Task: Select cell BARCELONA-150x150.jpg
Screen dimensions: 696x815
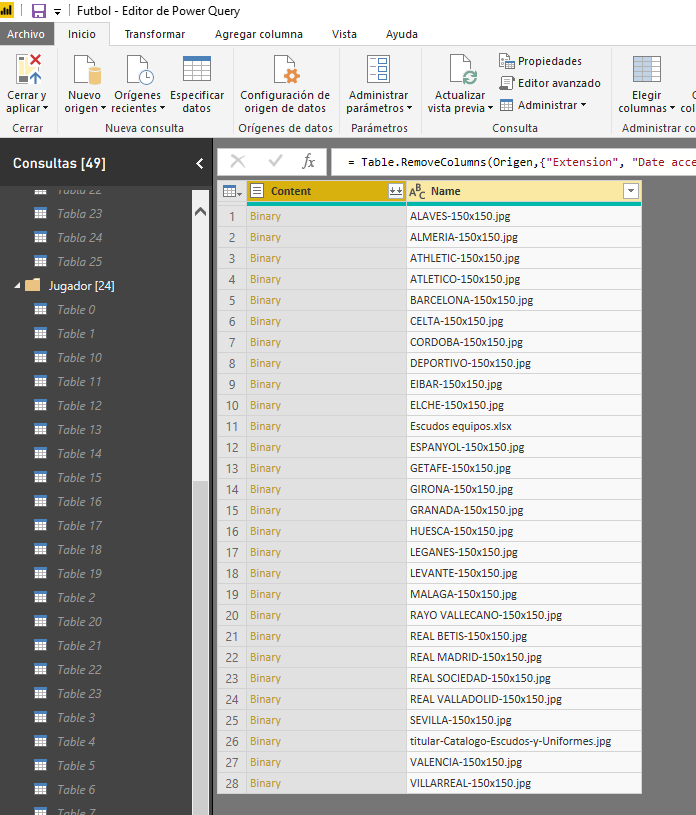Action: click(x=523, y=300)
